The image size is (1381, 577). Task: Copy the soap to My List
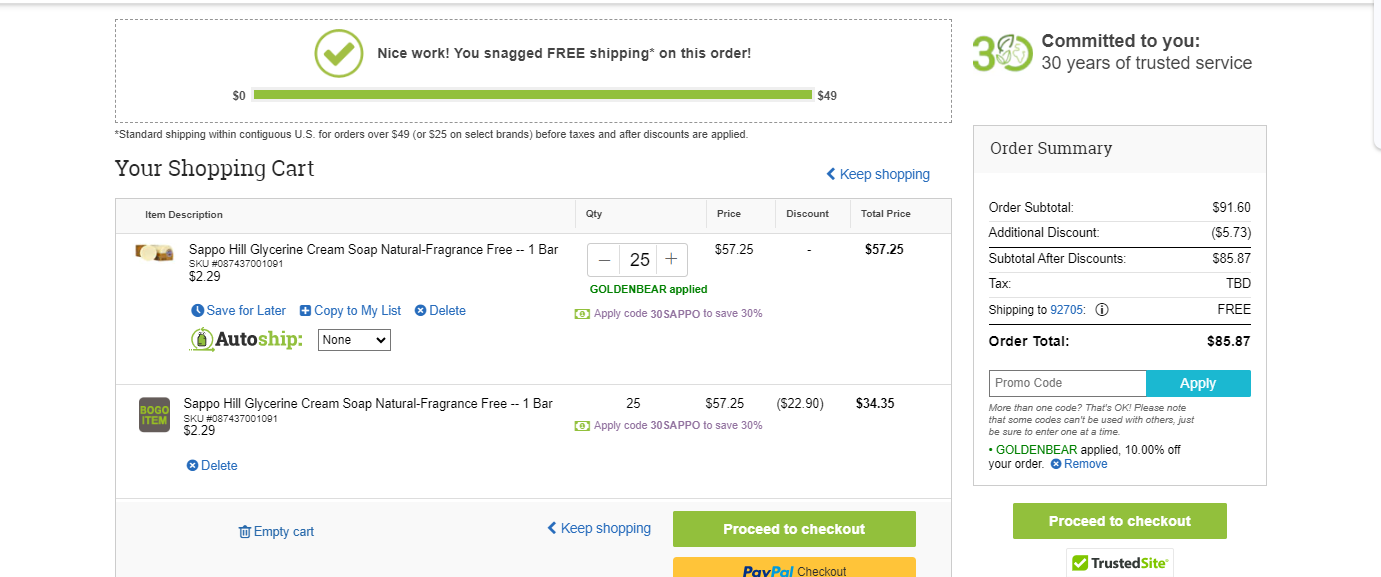pyautogui.click(x=350, y=311)
